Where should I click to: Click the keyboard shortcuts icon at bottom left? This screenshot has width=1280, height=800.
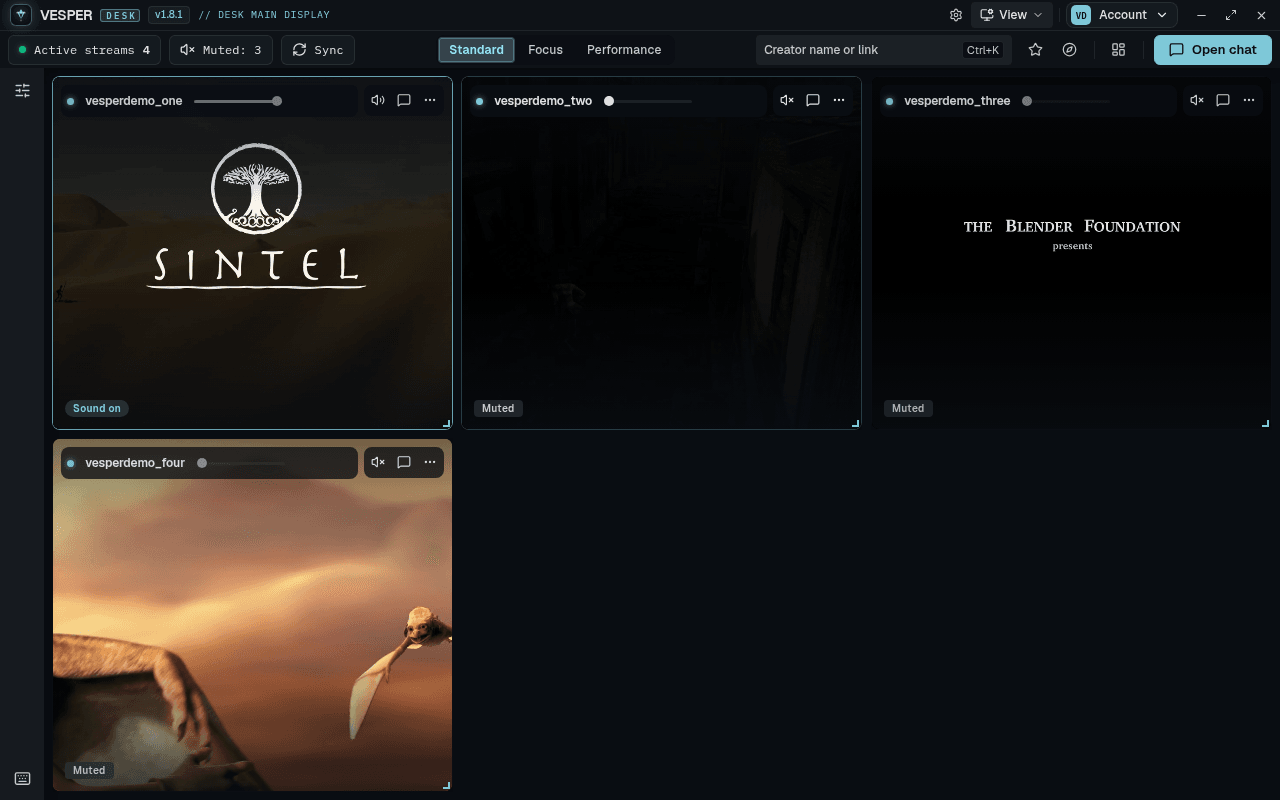coord(22,779)
